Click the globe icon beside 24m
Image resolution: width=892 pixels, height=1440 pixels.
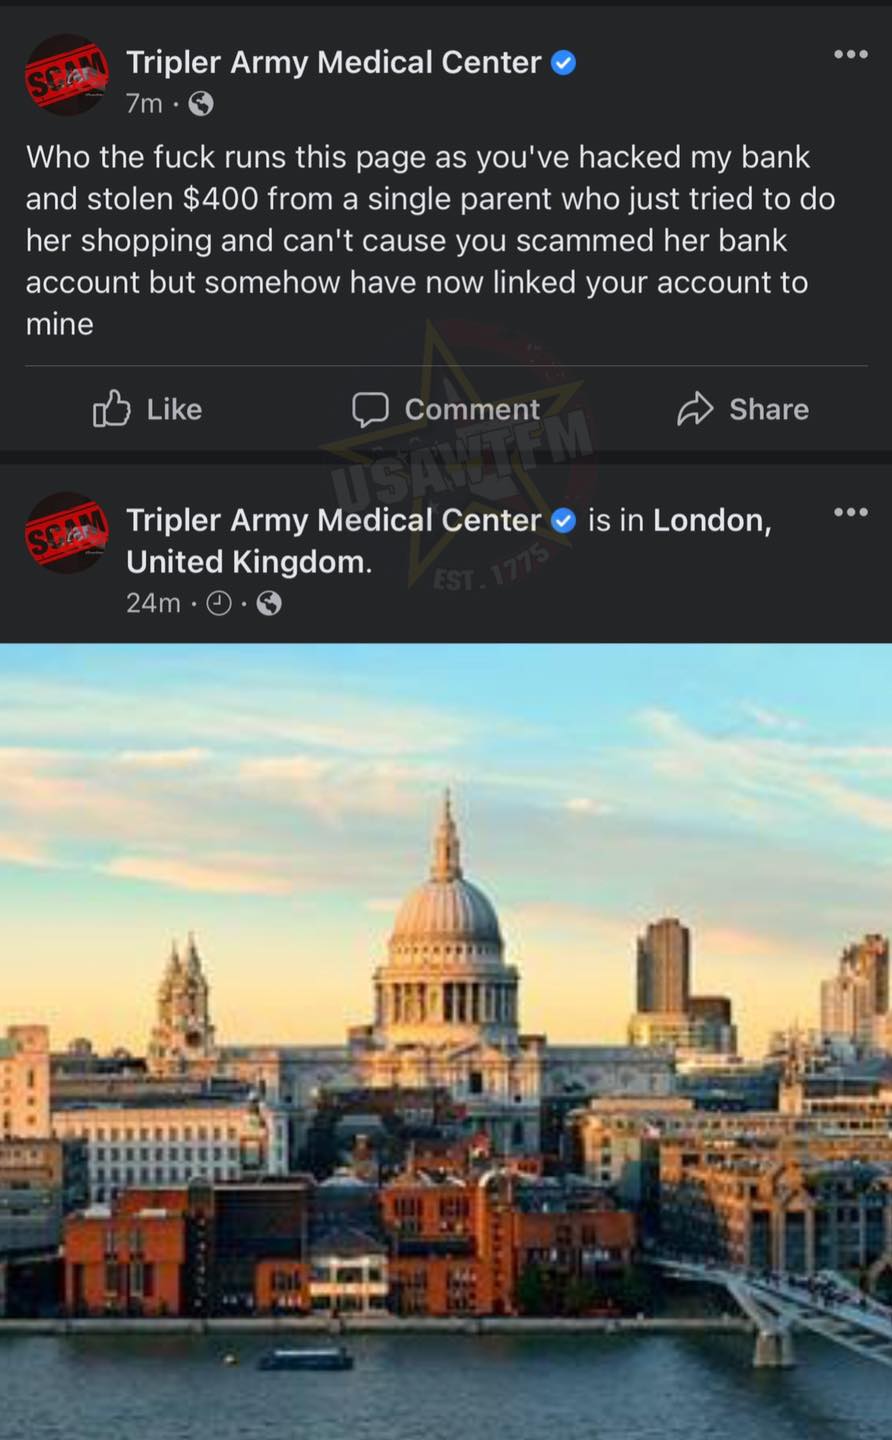coord(269,603)
